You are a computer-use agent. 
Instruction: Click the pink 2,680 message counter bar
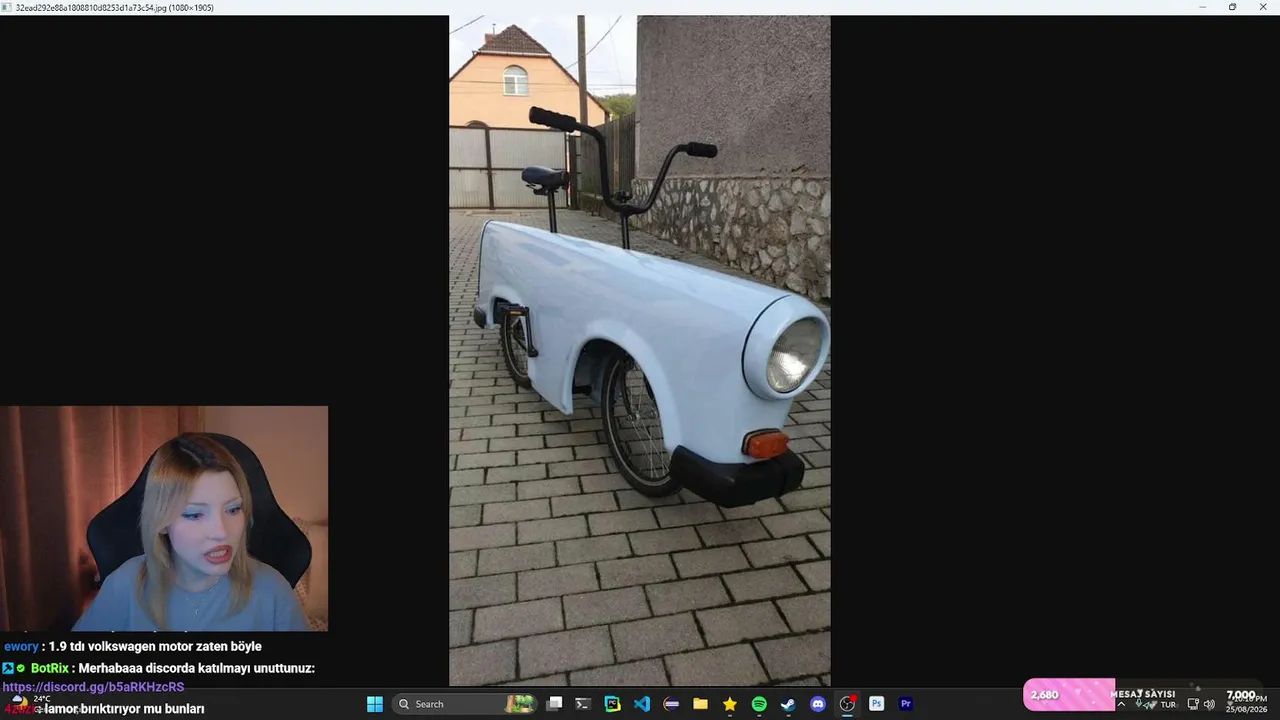tap(1069, 695)
